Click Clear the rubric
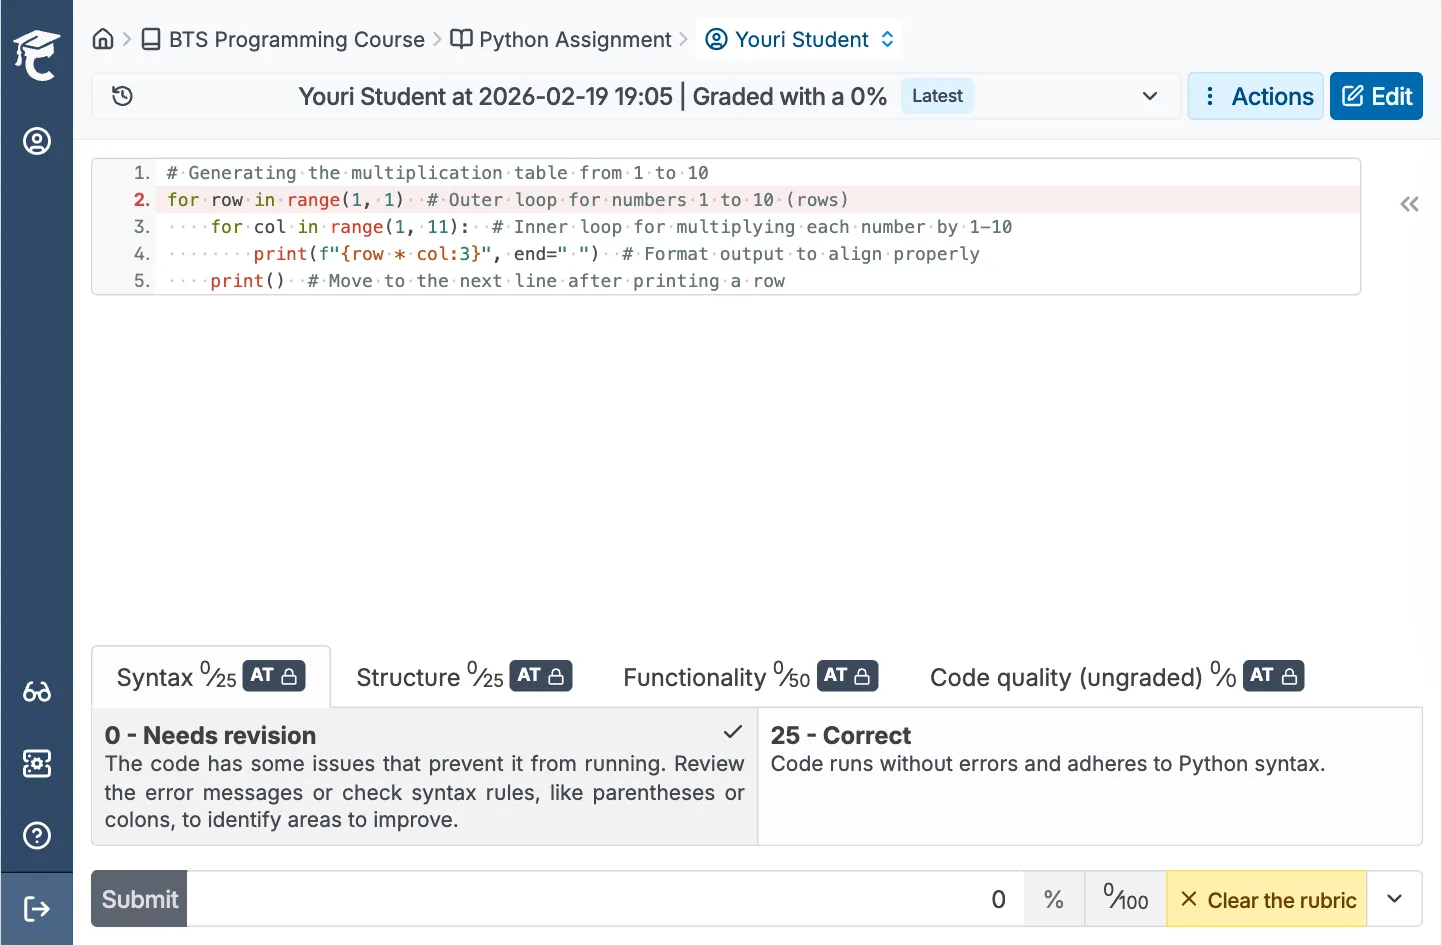The width and height of the screenshot is (1442, 946). point(1266,899)
